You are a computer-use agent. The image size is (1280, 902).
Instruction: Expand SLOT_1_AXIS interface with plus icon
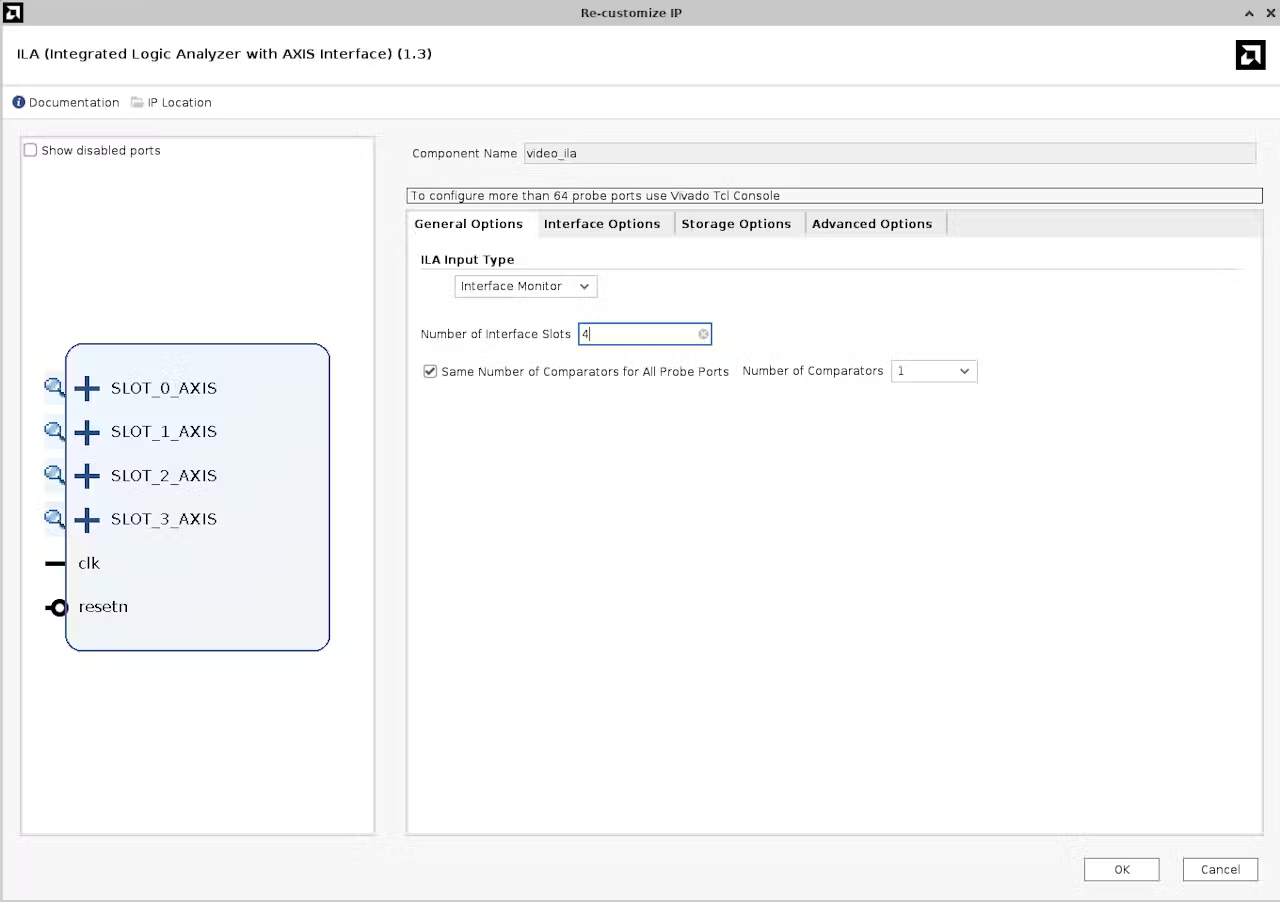pyautogui.click(x=87, y=432)
